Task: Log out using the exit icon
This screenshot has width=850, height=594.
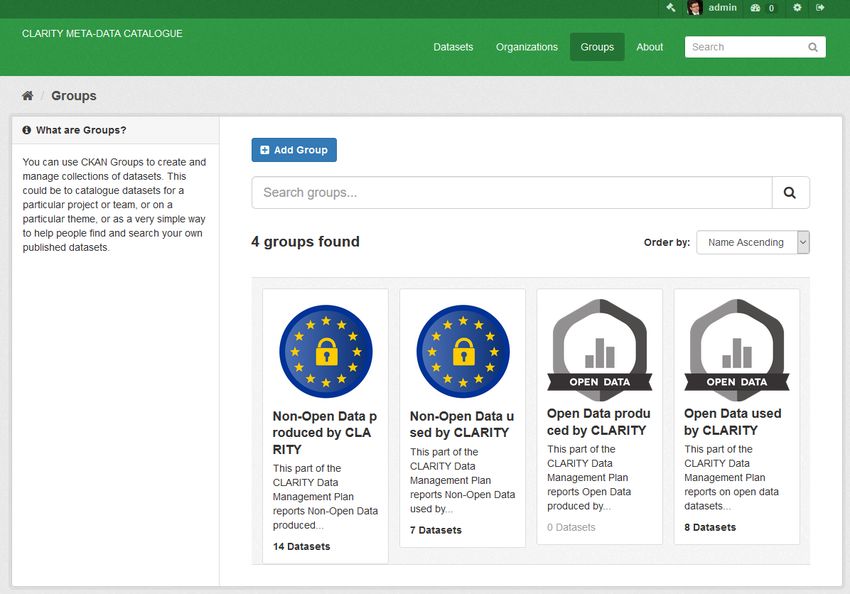Action: (820, 8)
